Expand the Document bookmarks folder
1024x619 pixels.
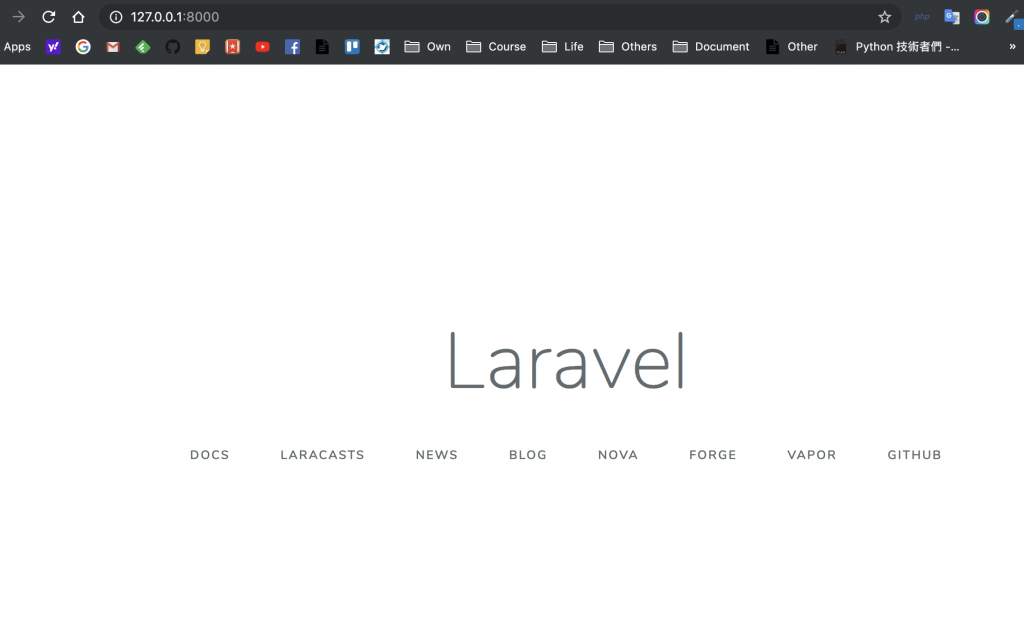click(711, 46)
